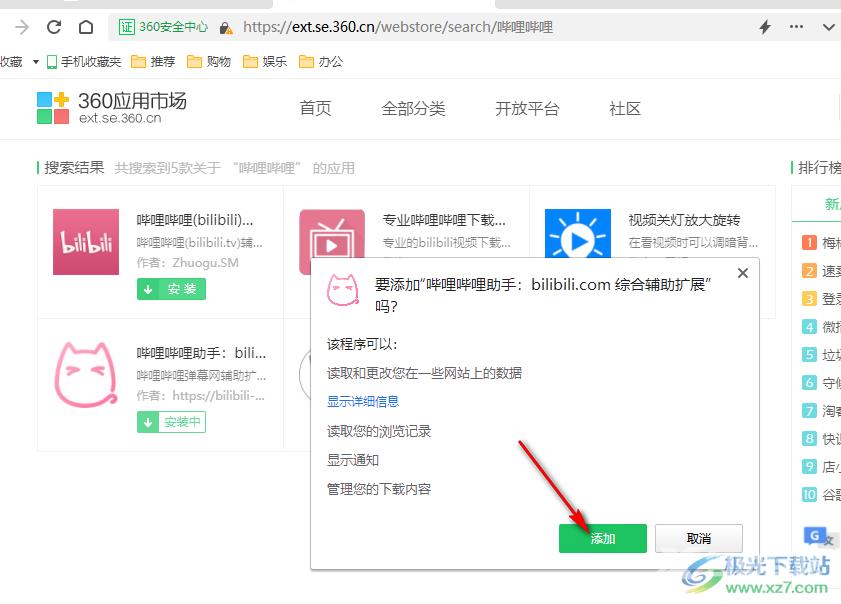Open 哔哩哔哩助手: bili... app title

(x=201, y=353)
